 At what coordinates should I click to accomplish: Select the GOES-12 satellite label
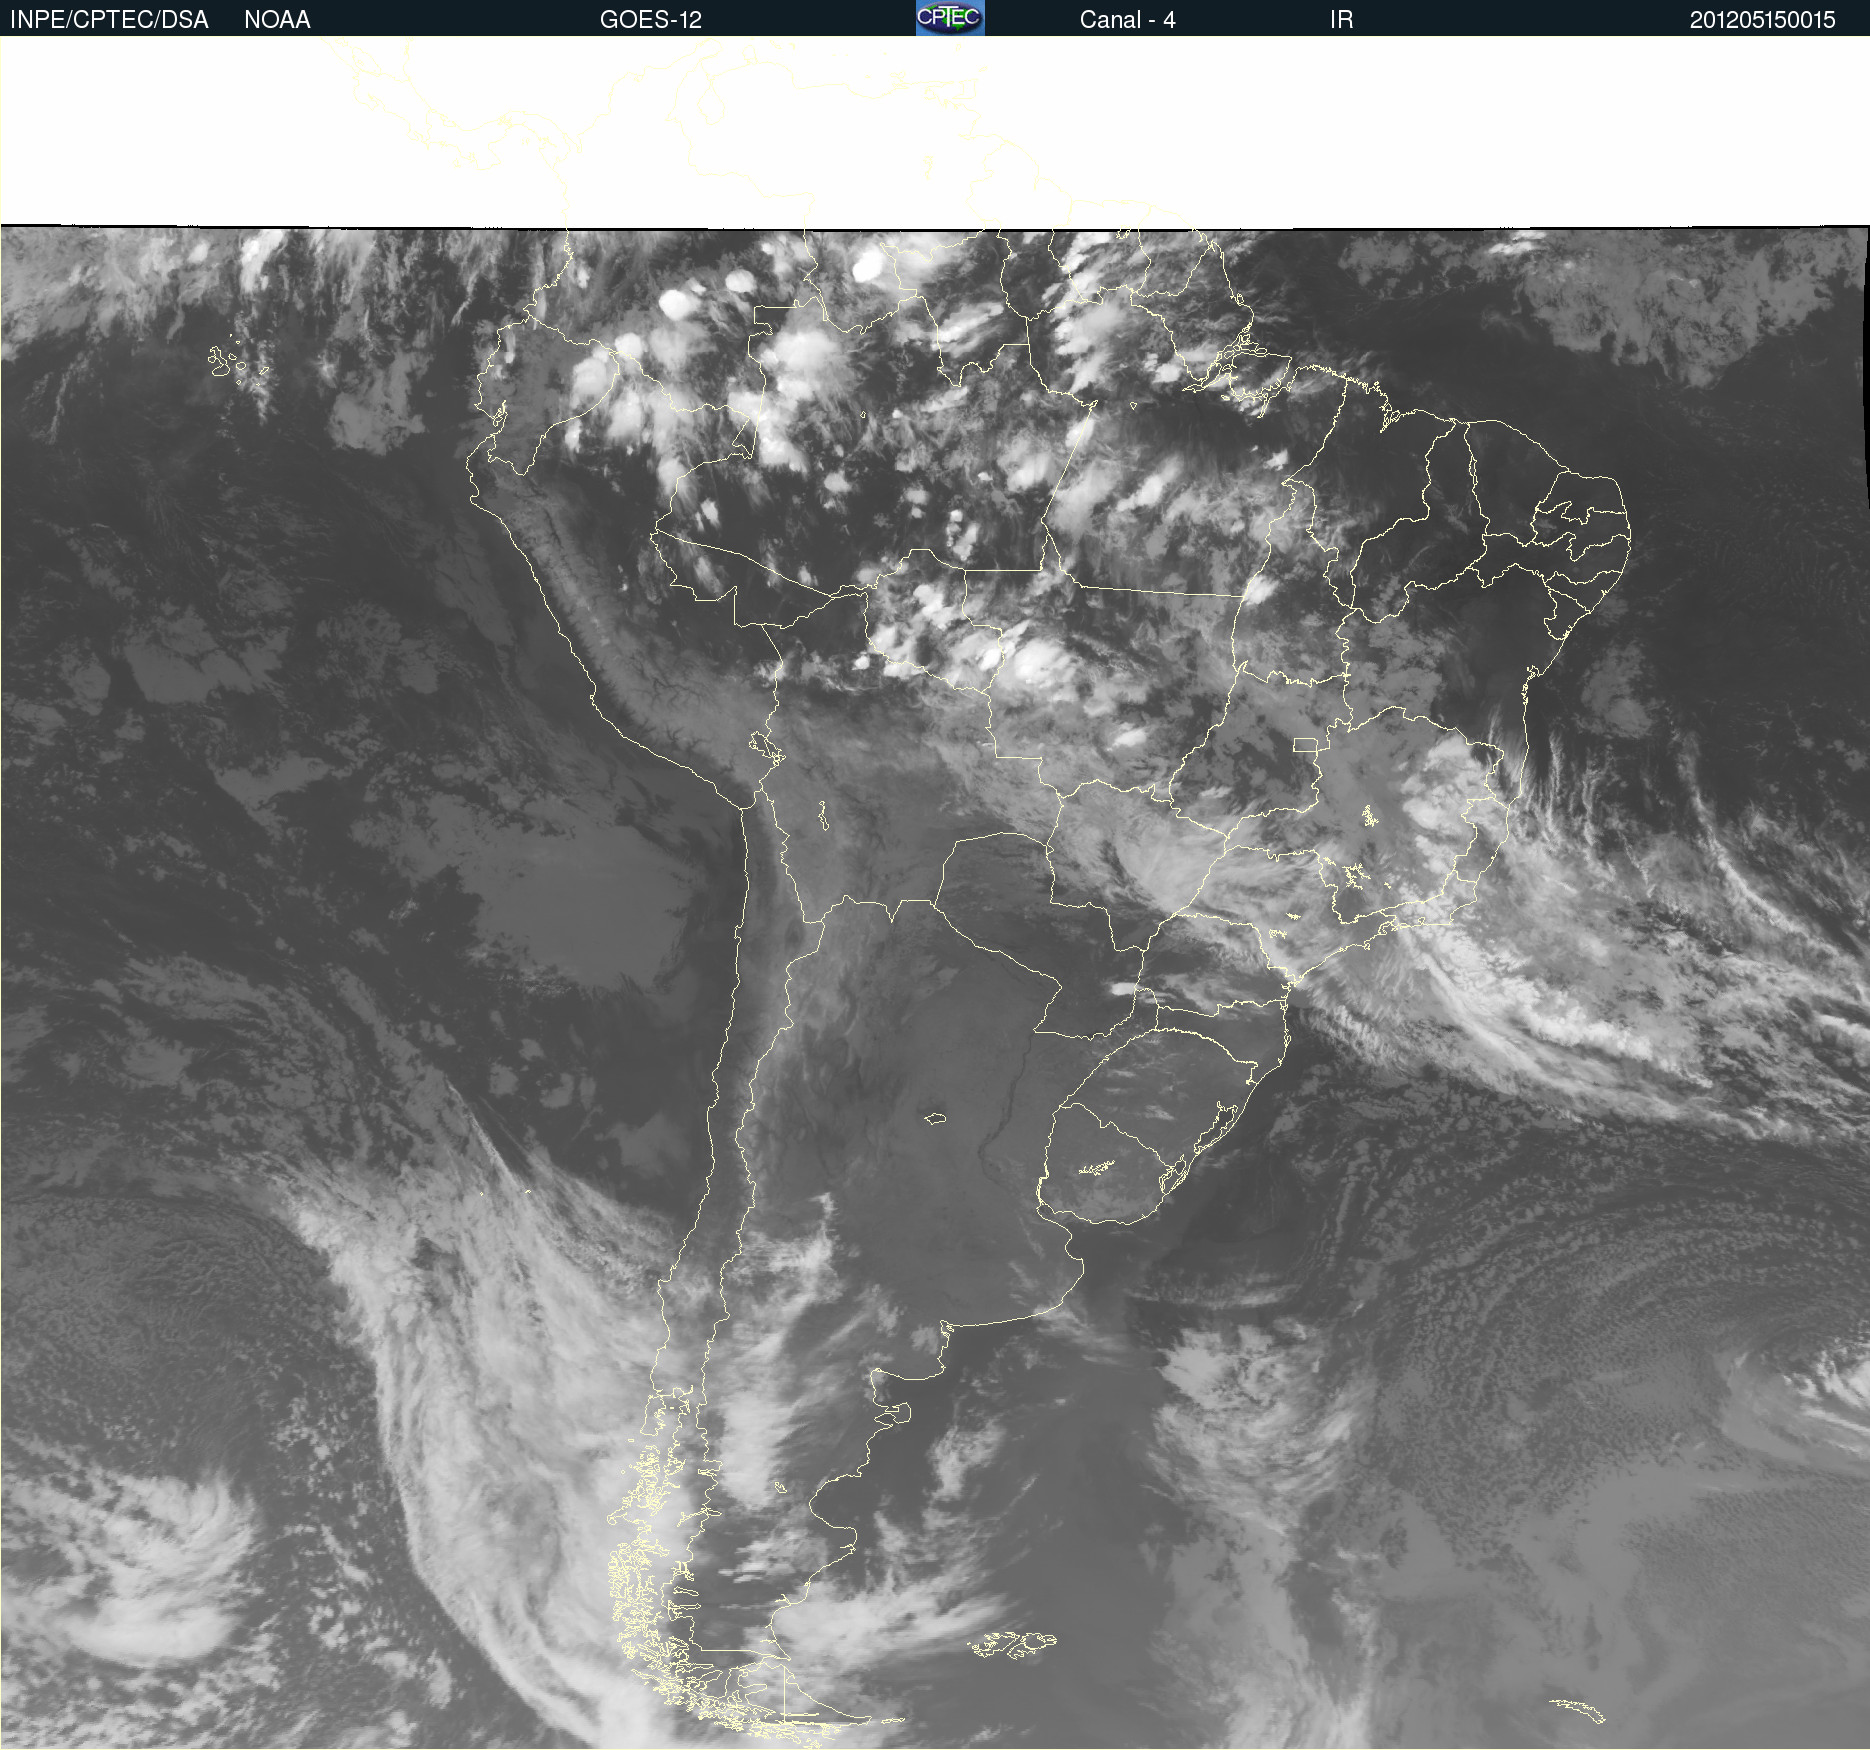click(651, 20)
